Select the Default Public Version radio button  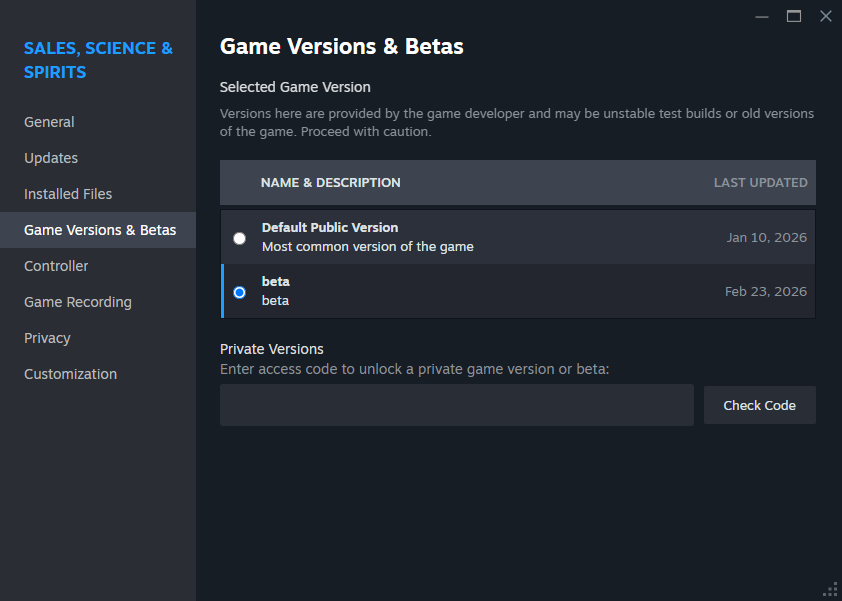[239, 238]
